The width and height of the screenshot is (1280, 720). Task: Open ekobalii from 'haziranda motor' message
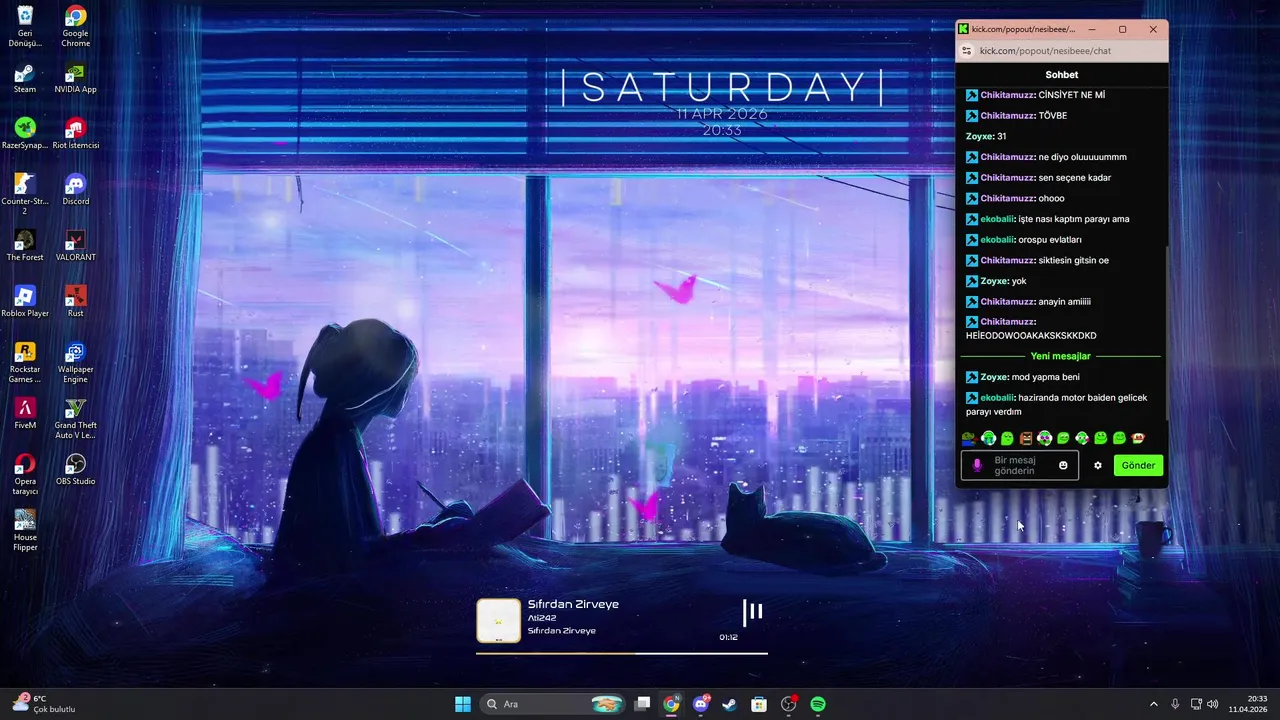click(x=998, y=398)
